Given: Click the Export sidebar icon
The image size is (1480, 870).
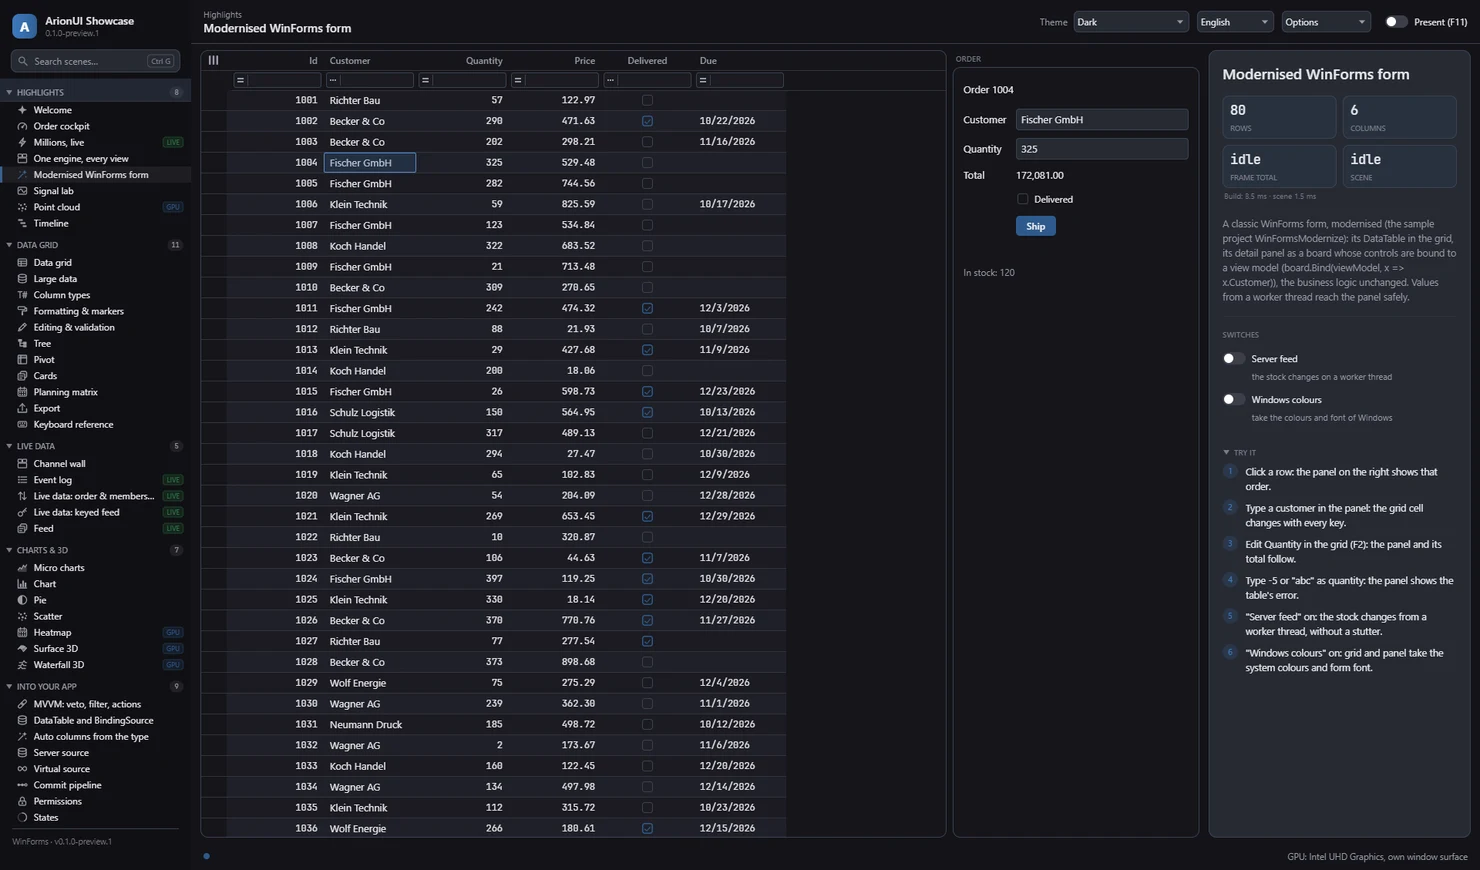Looking at the screenshot, I should pyautogui.click(x=22, y=408).
